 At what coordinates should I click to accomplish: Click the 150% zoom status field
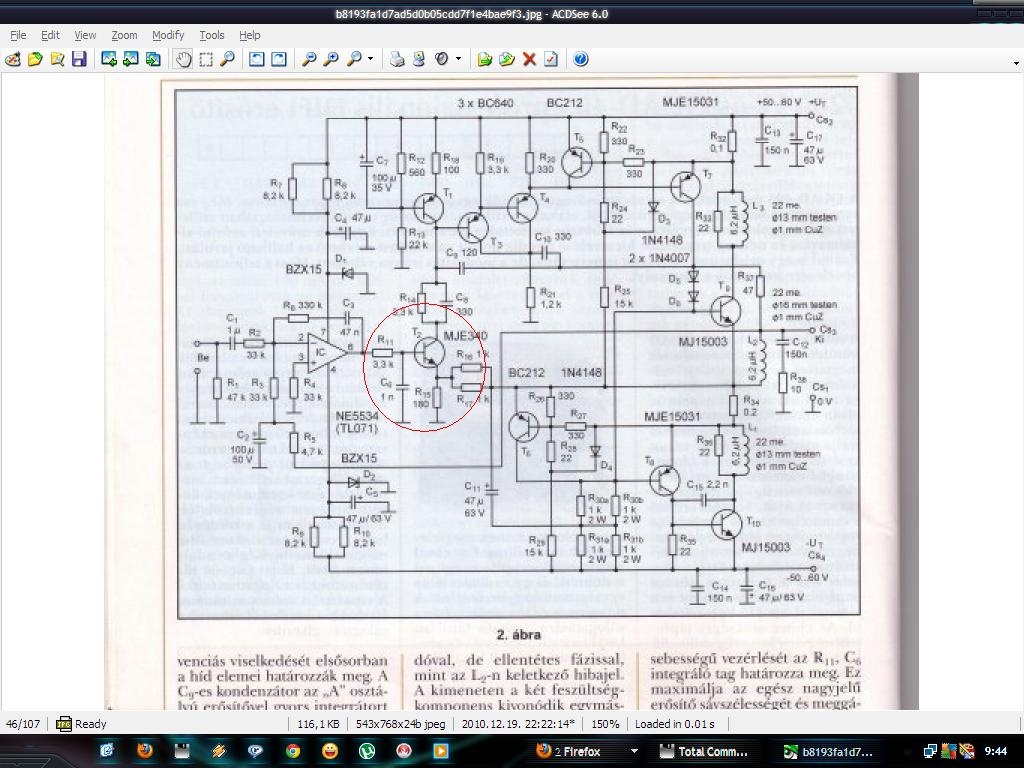pyautogui.click(x=605, y=724)
